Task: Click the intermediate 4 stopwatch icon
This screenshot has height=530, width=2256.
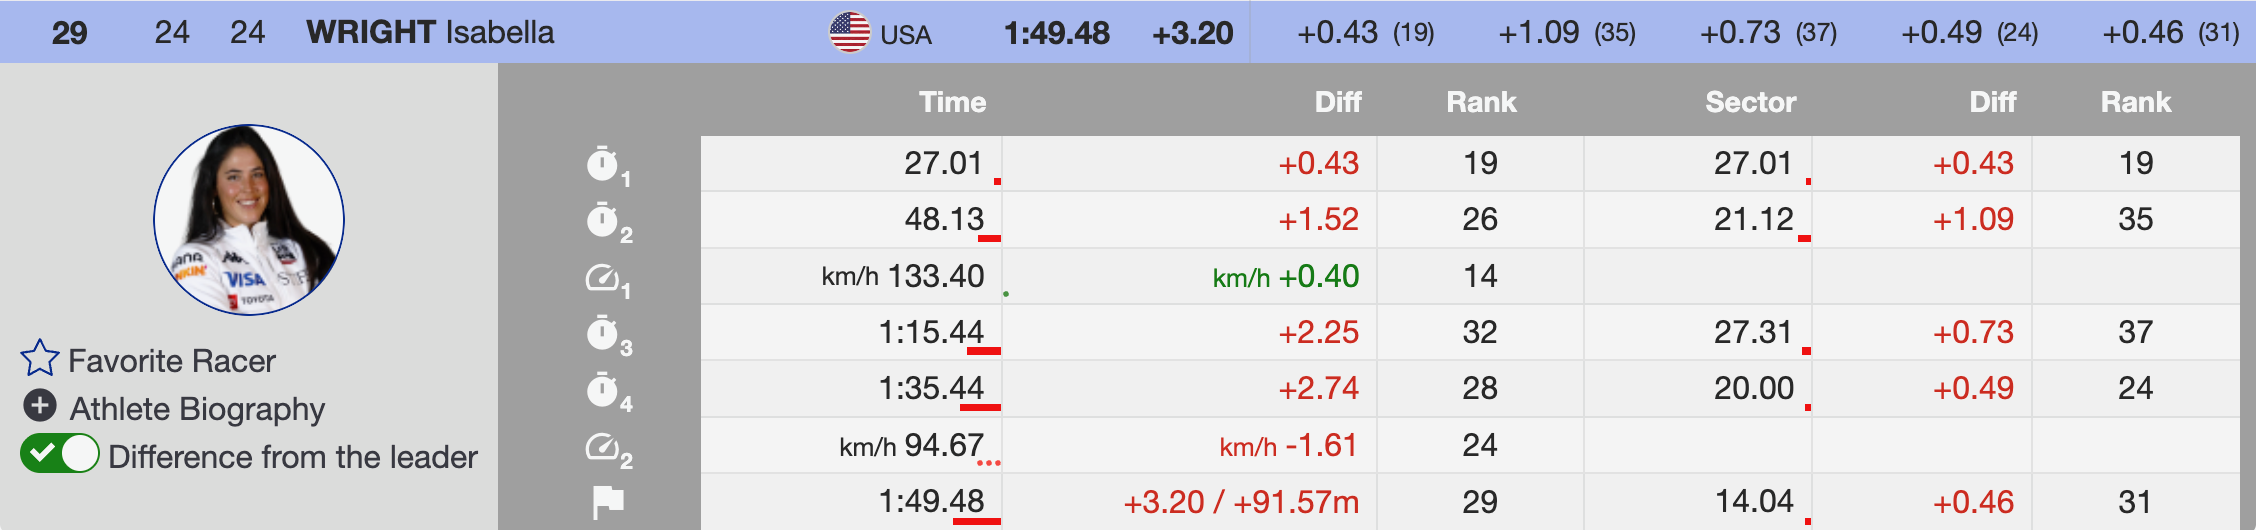Action: 603,389
